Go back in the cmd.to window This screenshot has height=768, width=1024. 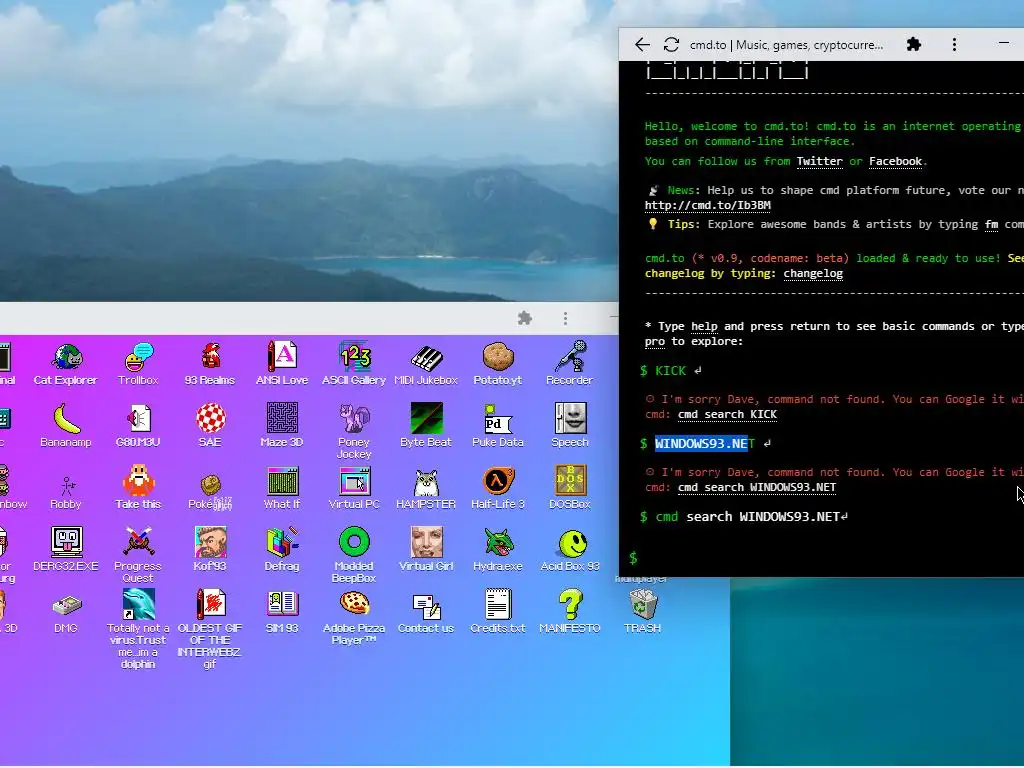643,44
